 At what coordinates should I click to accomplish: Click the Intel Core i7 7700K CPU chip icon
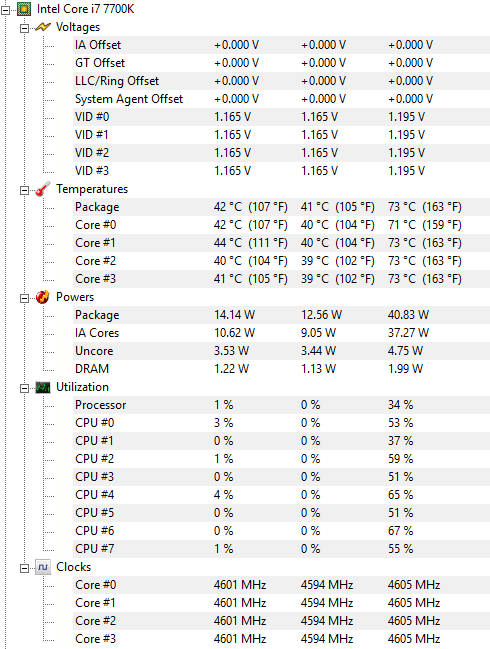pyautogui.click(x=24, y=9)
